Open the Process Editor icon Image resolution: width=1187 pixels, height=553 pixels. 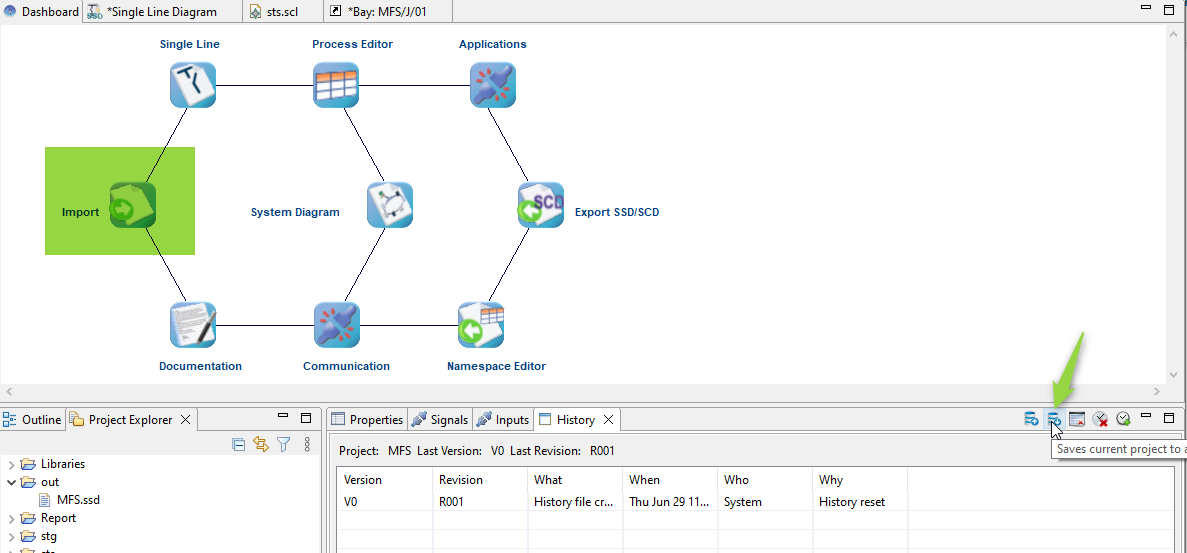(335, 85)
